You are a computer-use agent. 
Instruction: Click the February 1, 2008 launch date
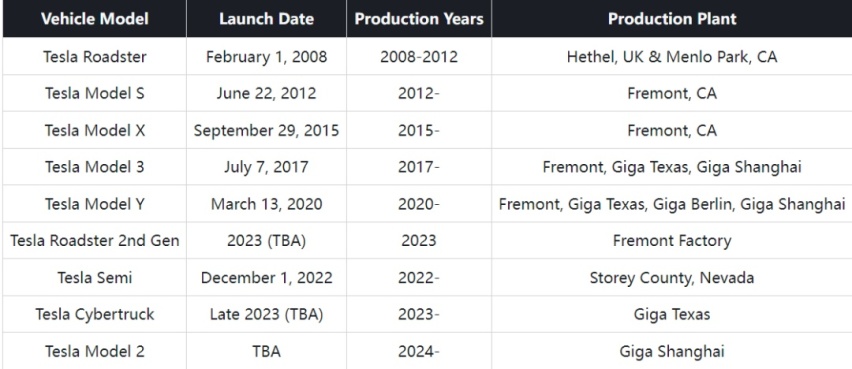pyautogui.click(x=266, y=57)
